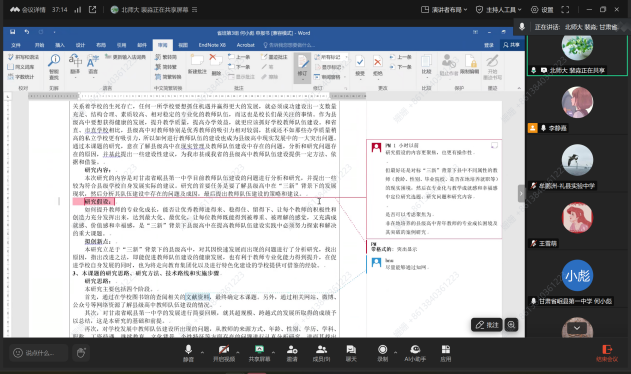Click the reply icon on PM comment
Viewport: 631px width, 374px height.
click(494, 145)
